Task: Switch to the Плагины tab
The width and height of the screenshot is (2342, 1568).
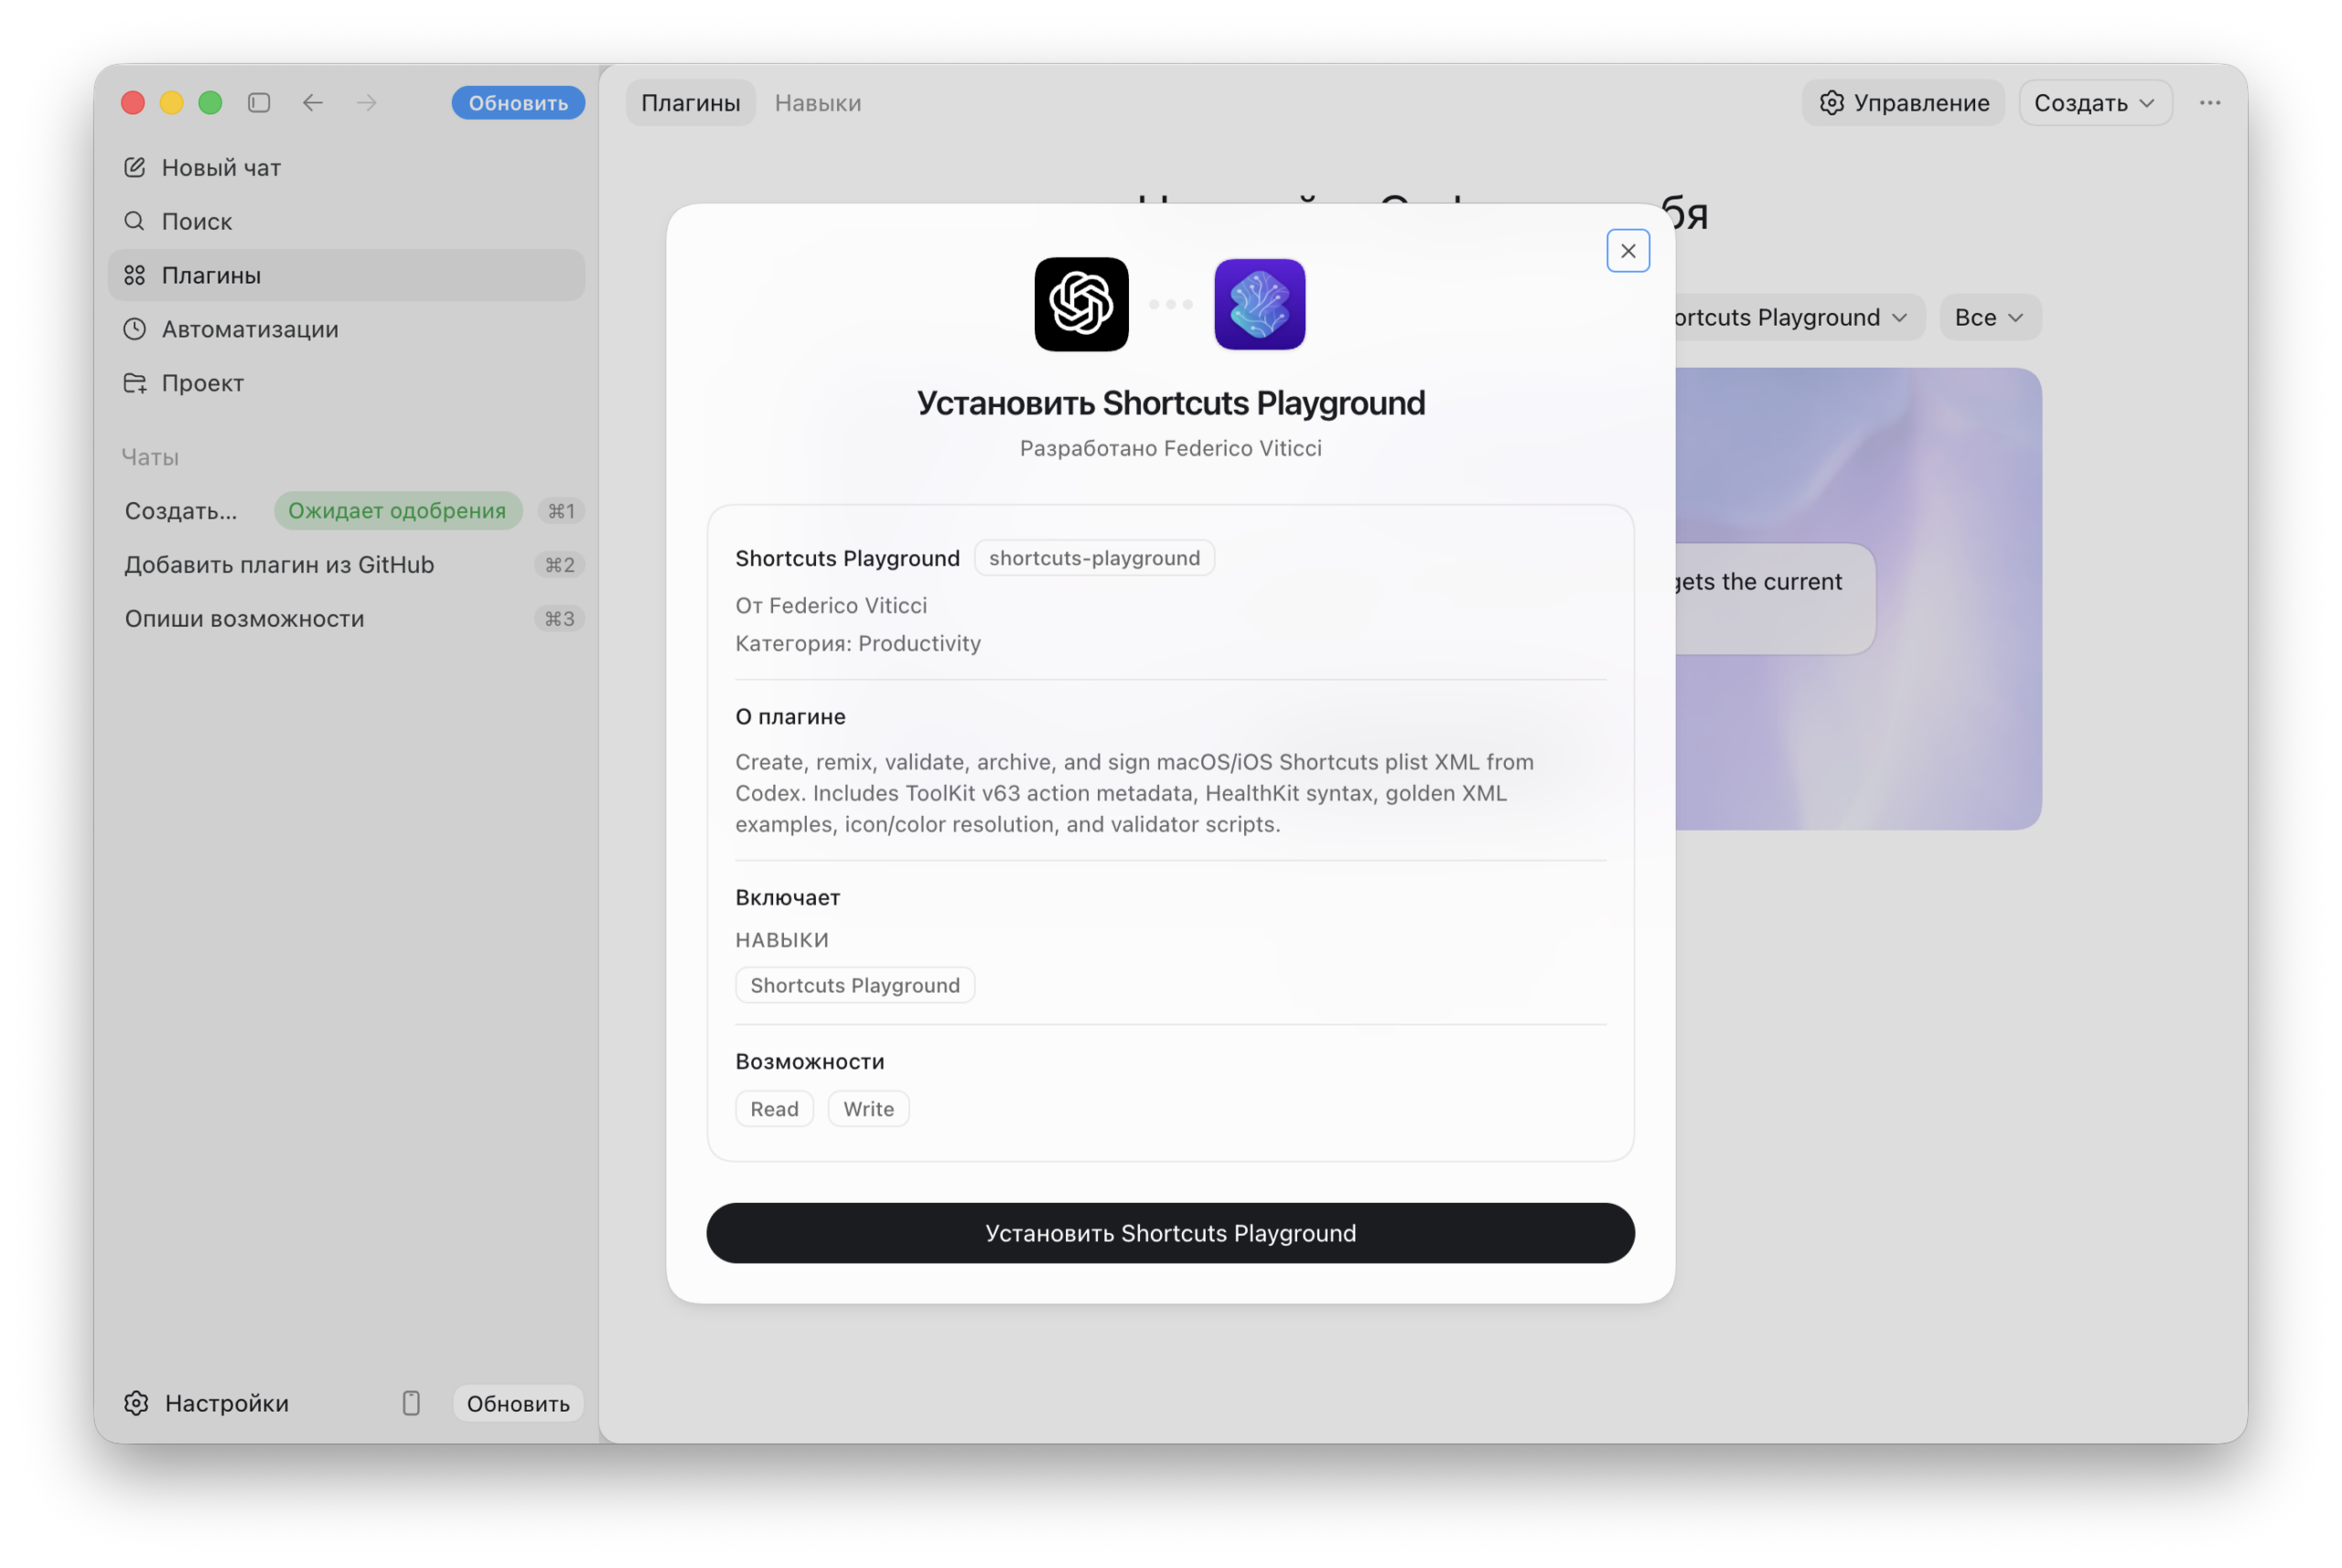Action: click(x=690, y=102)
